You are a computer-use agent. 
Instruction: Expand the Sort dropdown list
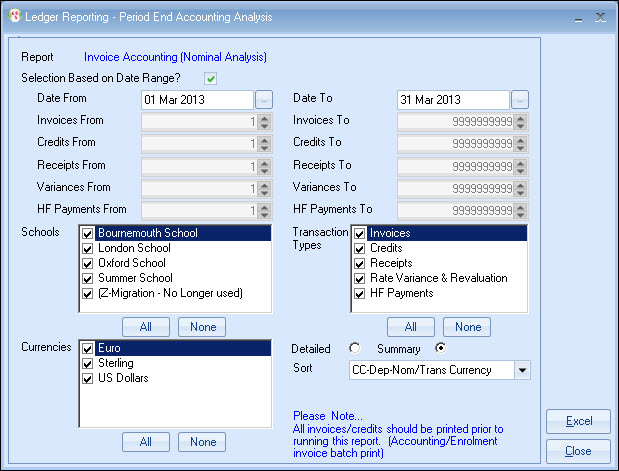[520, 370]
